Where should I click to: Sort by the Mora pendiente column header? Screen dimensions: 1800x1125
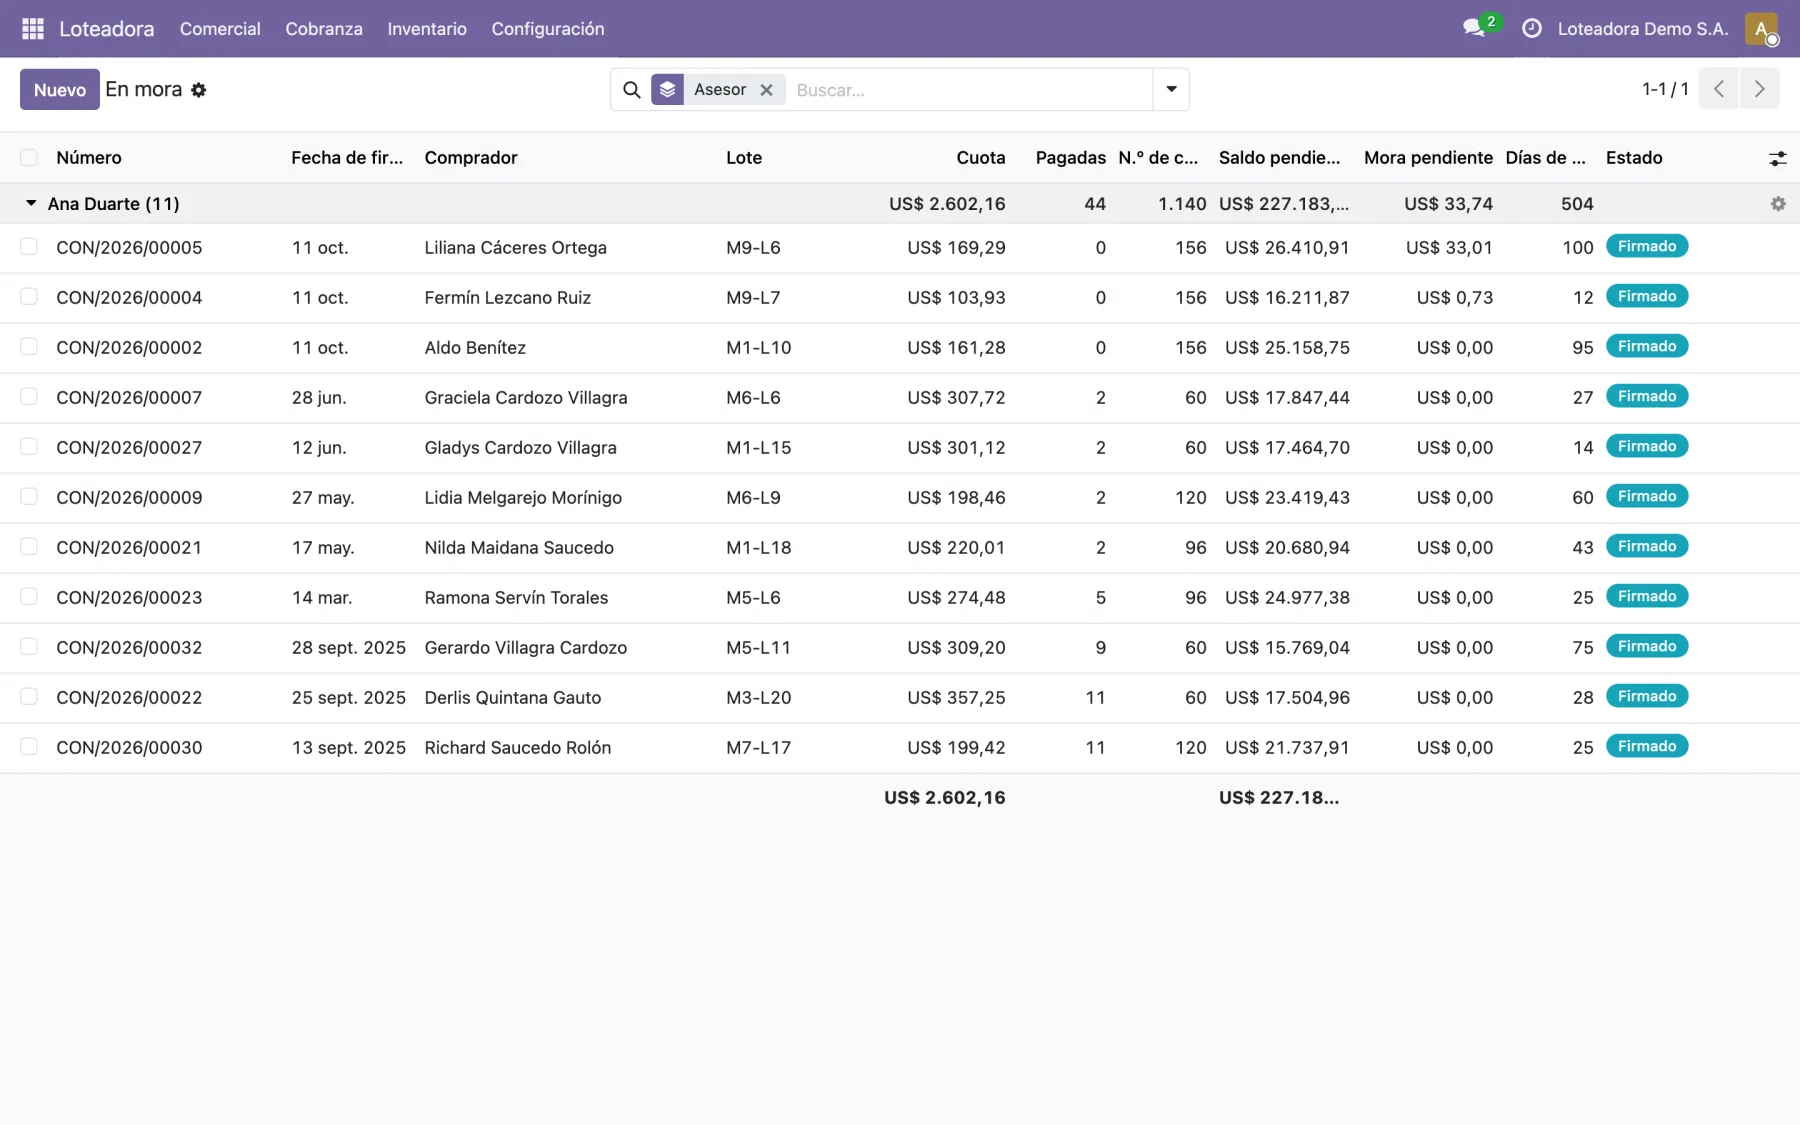pyautogui.click(x=1428, y=158)
